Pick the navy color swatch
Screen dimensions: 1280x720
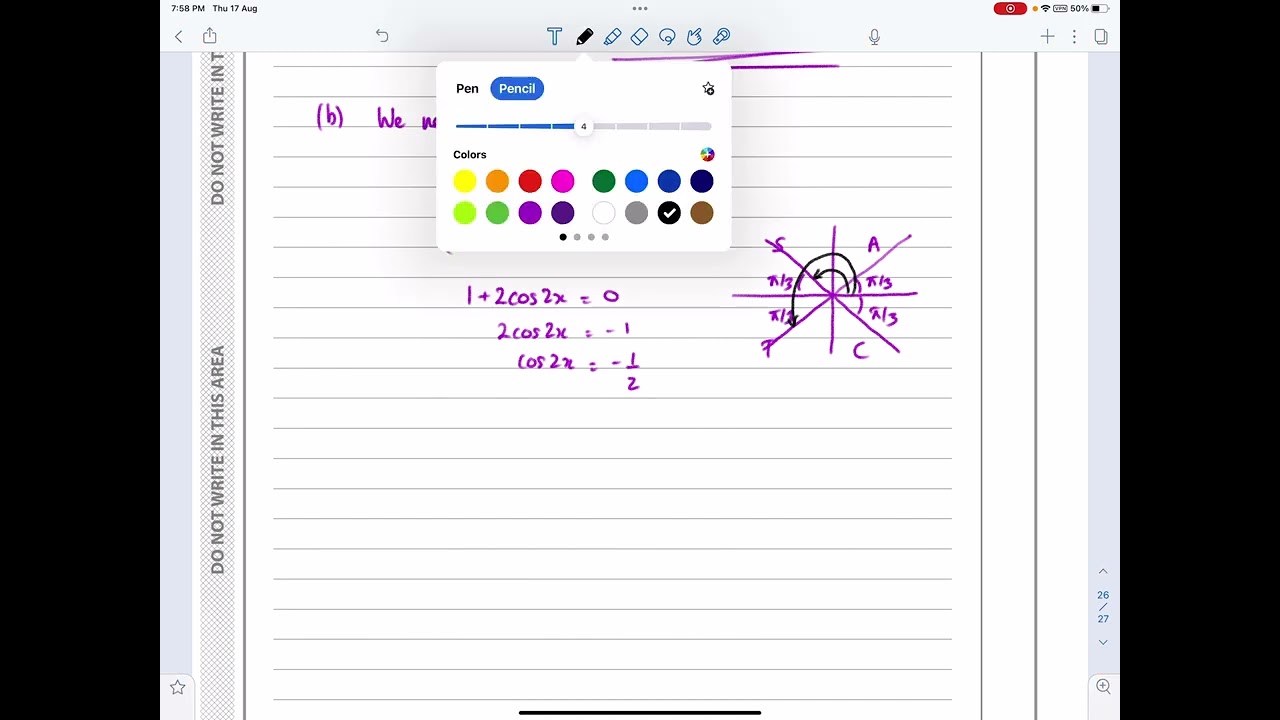tap(702, 181)
